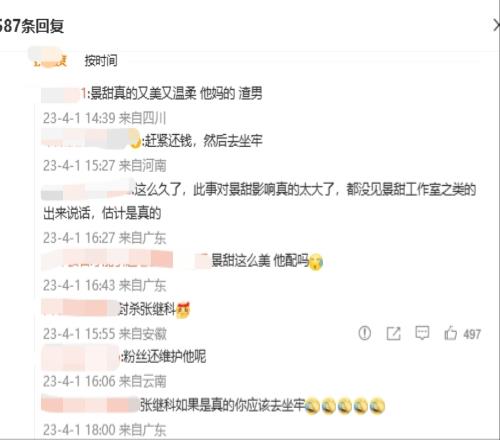Click the first crying emoji after 你应该去坐牢
Image resolution: width=500 pixels, height=440 pixels.
(312, 406)
